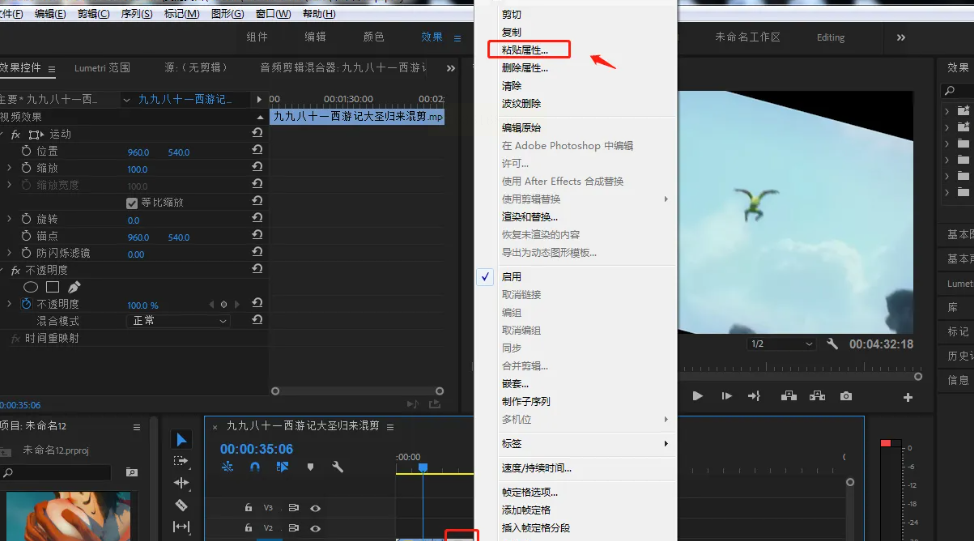The image size is (974, 541).
Task: Choose 添加帧定格 from context menu
Action: click(x=526, y=510)
